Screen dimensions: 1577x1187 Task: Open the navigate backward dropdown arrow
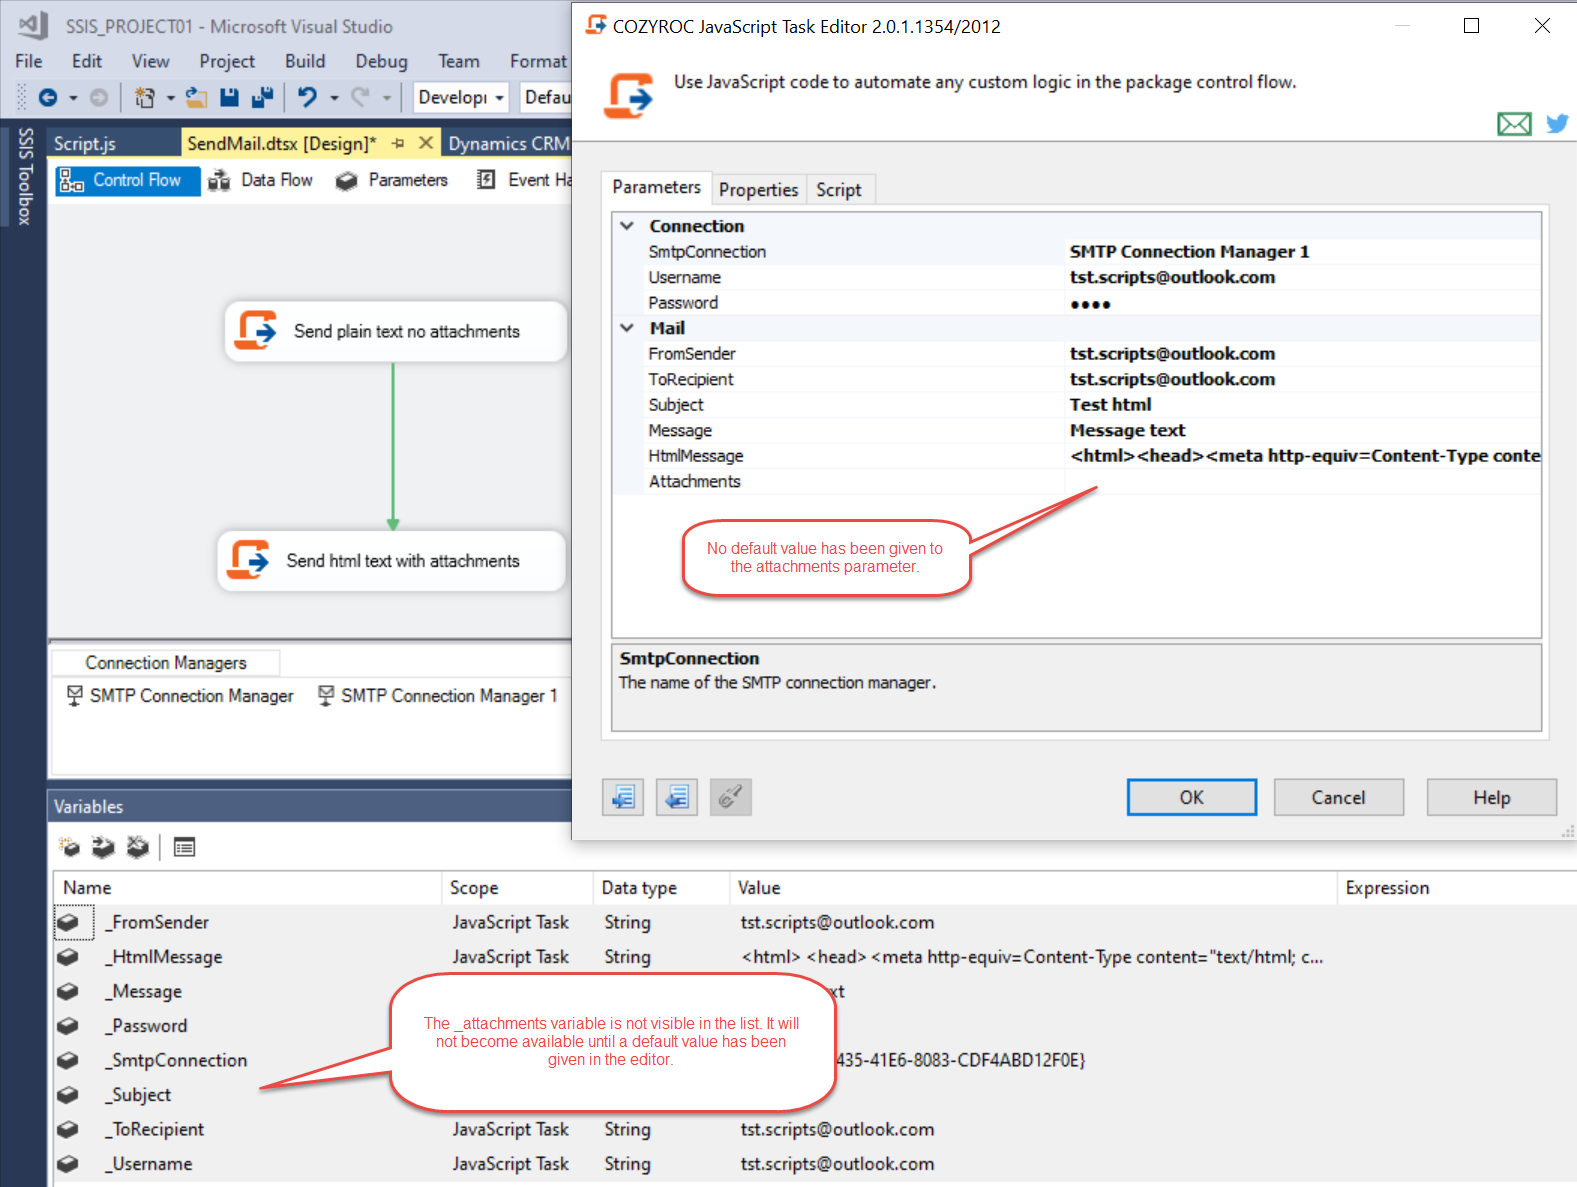pos(73,98)
